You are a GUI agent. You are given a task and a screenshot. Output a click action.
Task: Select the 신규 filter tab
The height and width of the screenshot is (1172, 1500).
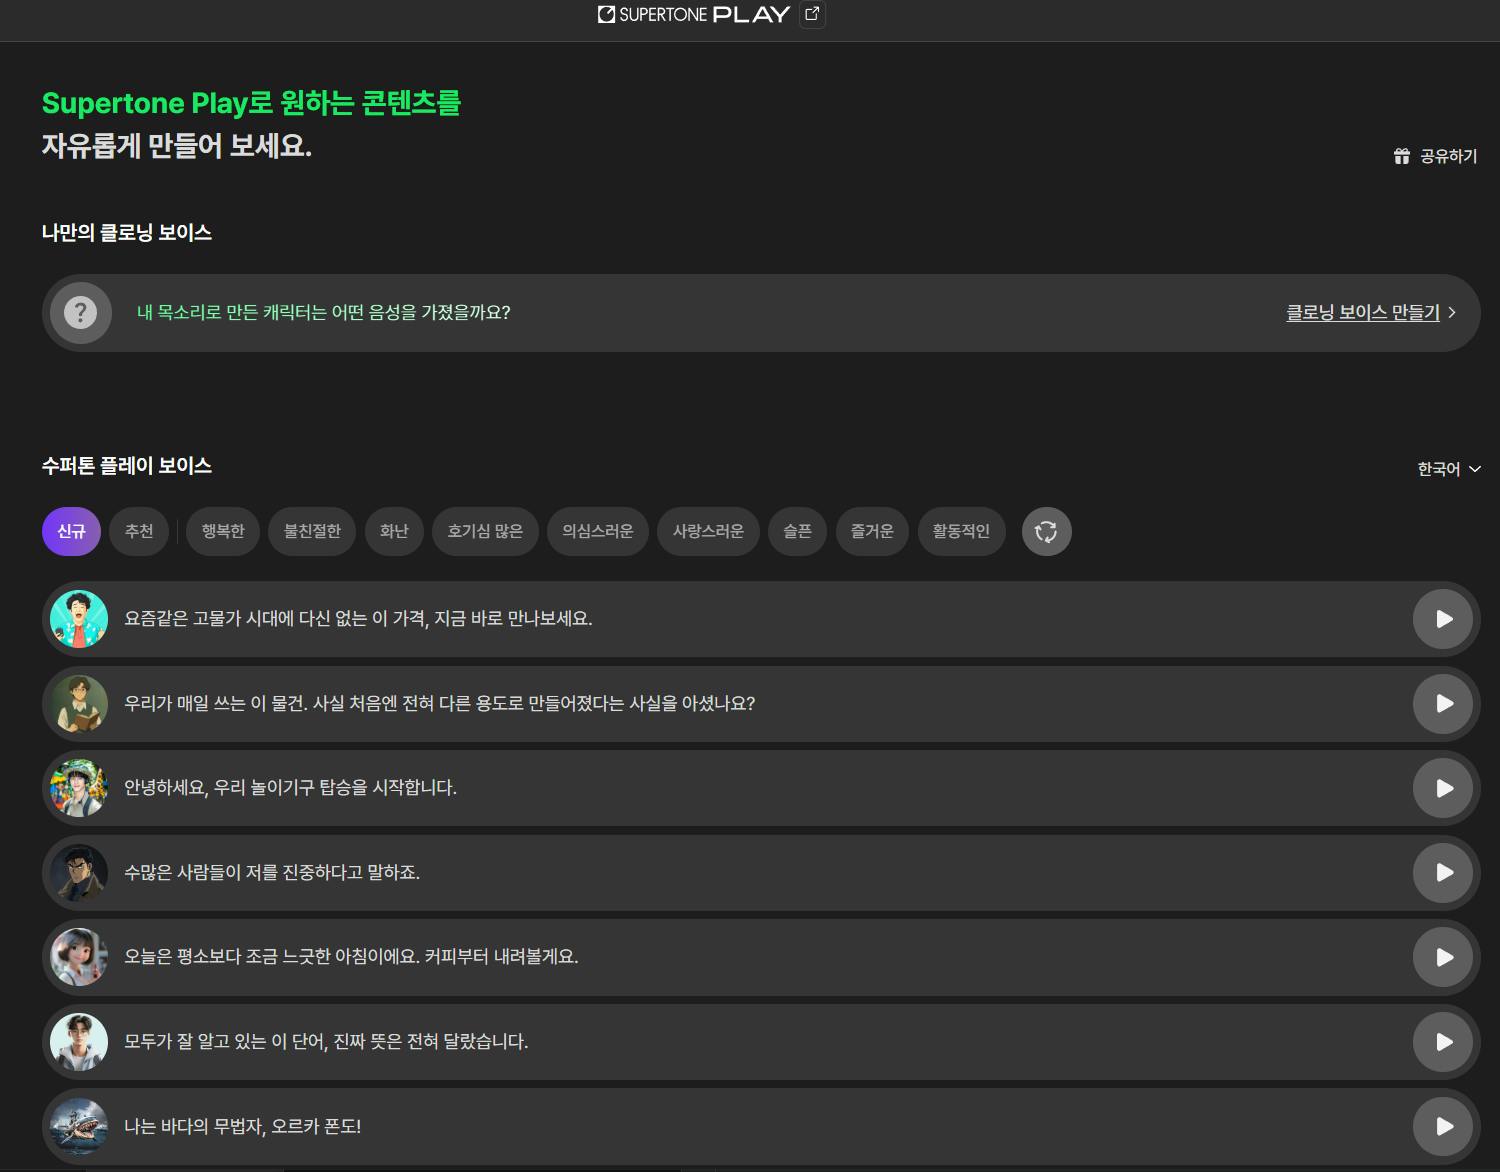click(71, 531)
